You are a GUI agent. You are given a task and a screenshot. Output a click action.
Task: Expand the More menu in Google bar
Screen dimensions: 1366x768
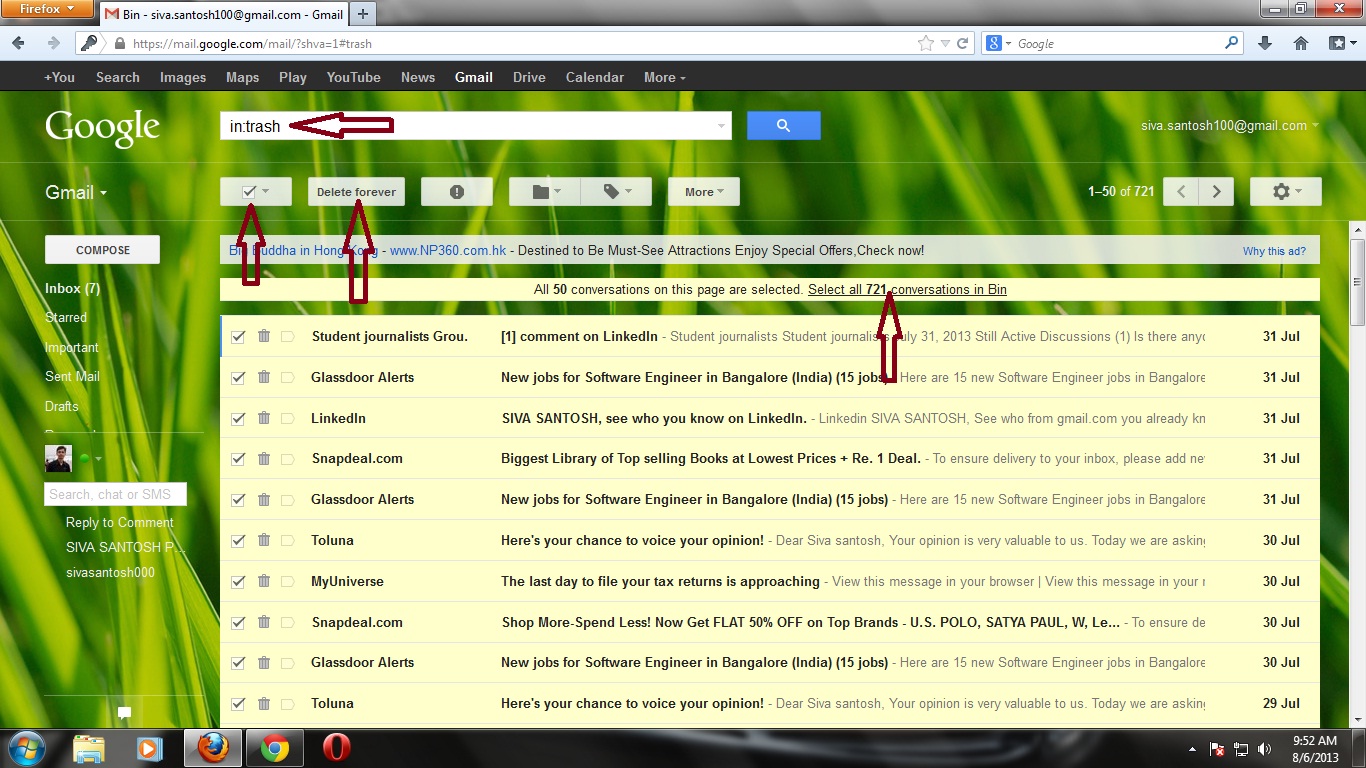(665, 77)
